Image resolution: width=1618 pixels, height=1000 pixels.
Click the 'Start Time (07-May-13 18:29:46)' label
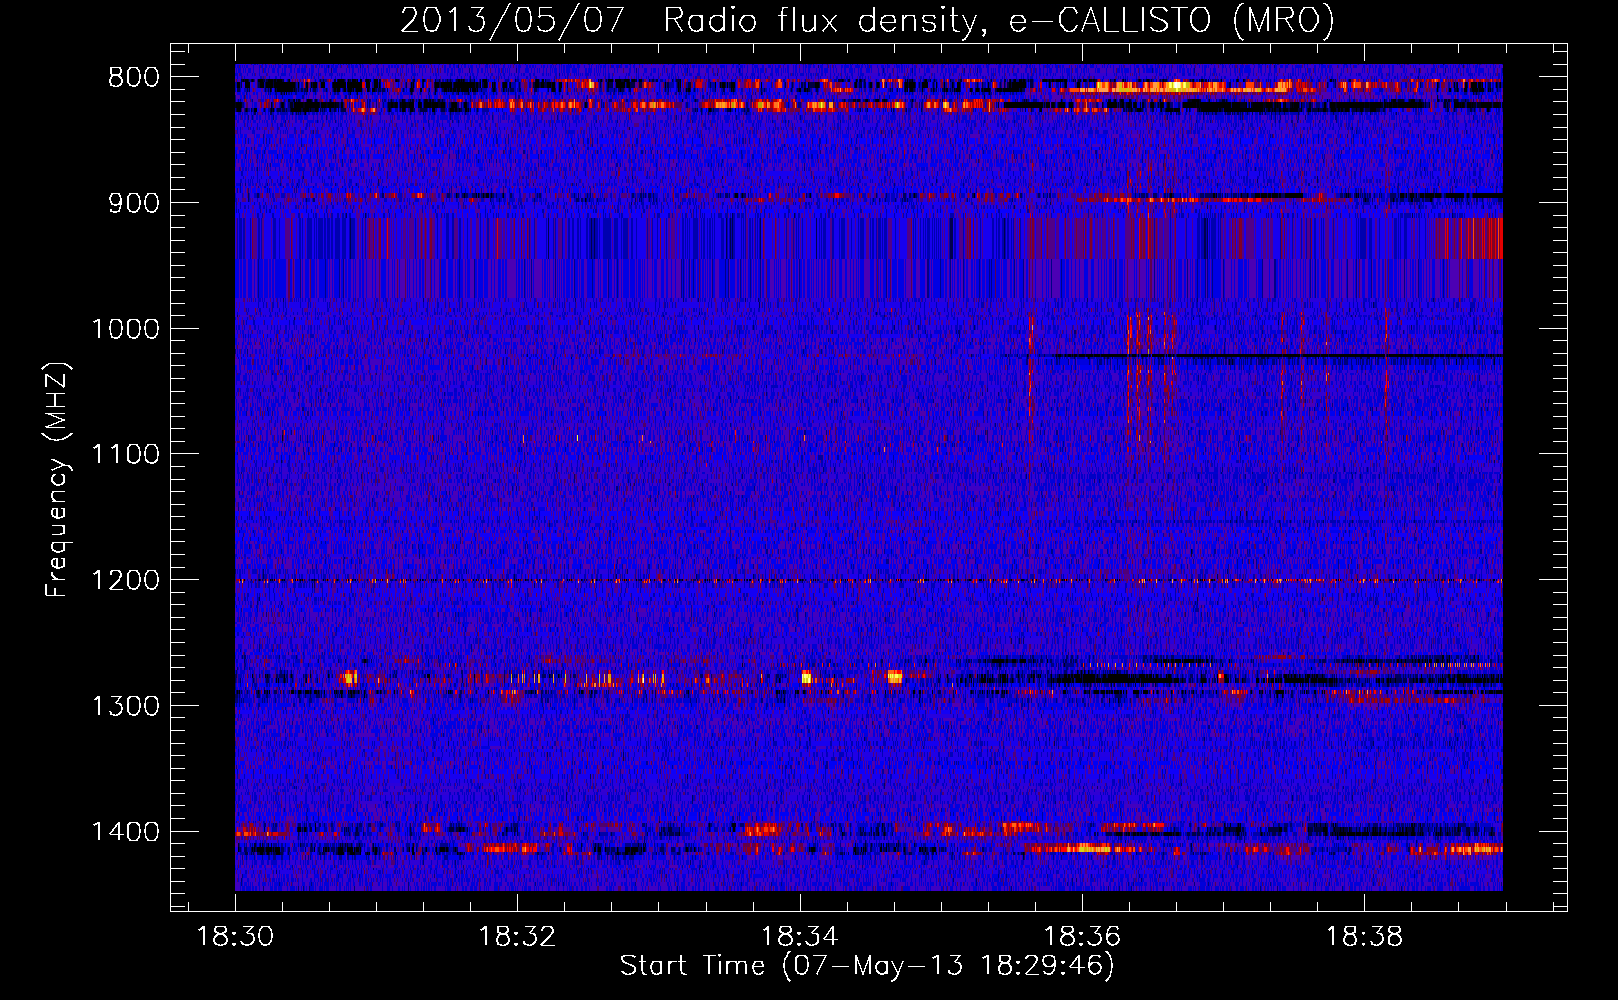tap(867, 965)
